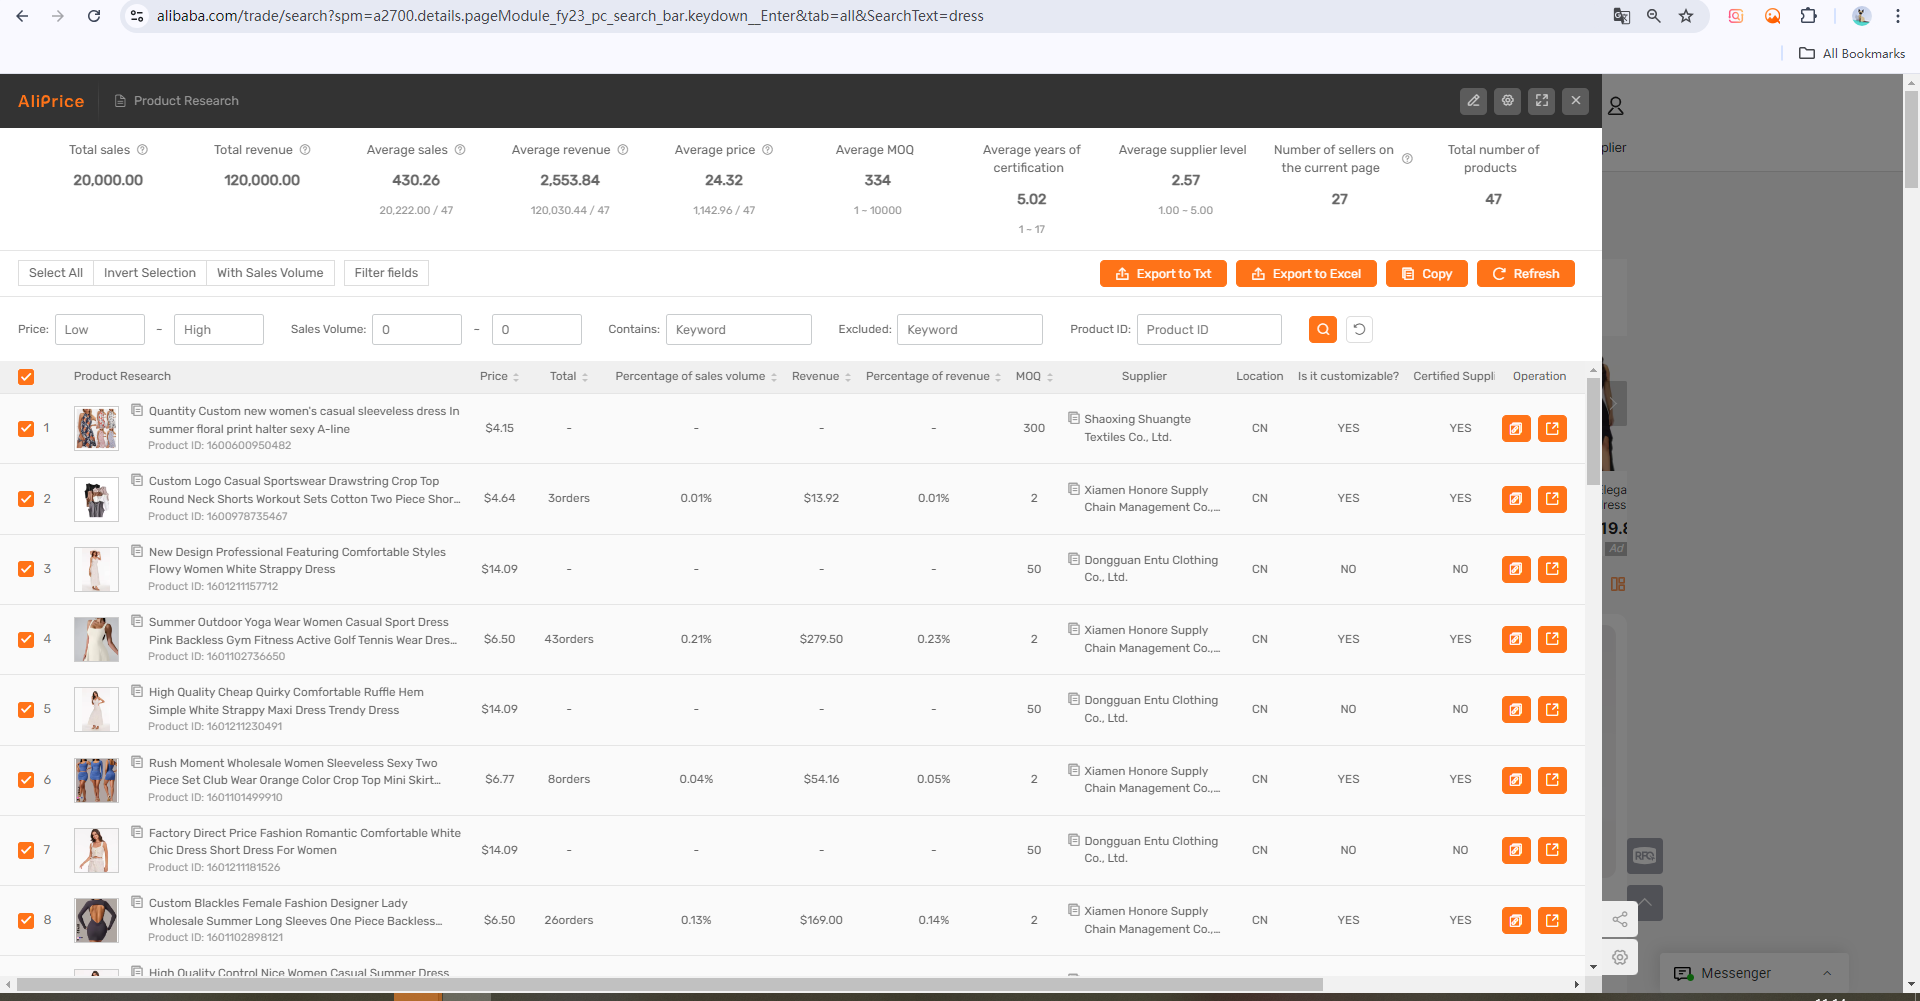The width and height of the screenshot is (1920, 1001).
Task: Click row 4 copy operation icon
Action: pos(1516,639)
